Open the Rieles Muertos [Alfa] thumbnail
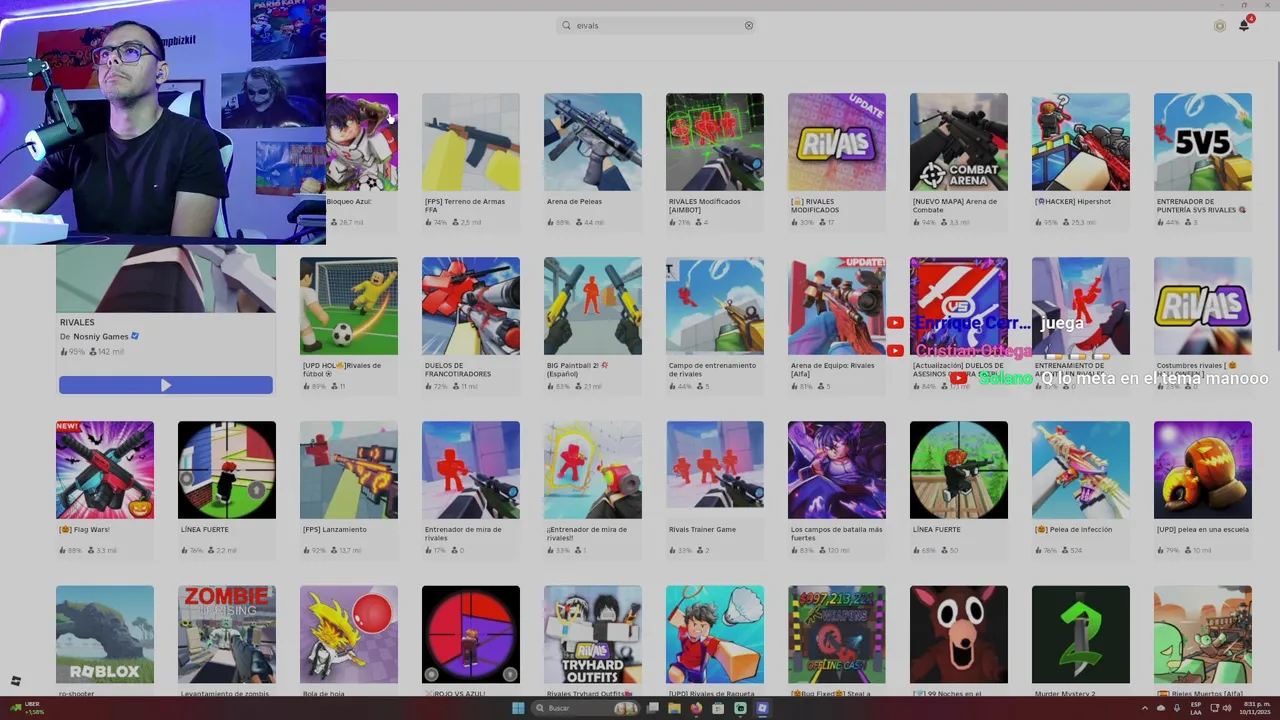This screenshot has width=1280, height=720. pyautogui.click(x=1203, y=634)
